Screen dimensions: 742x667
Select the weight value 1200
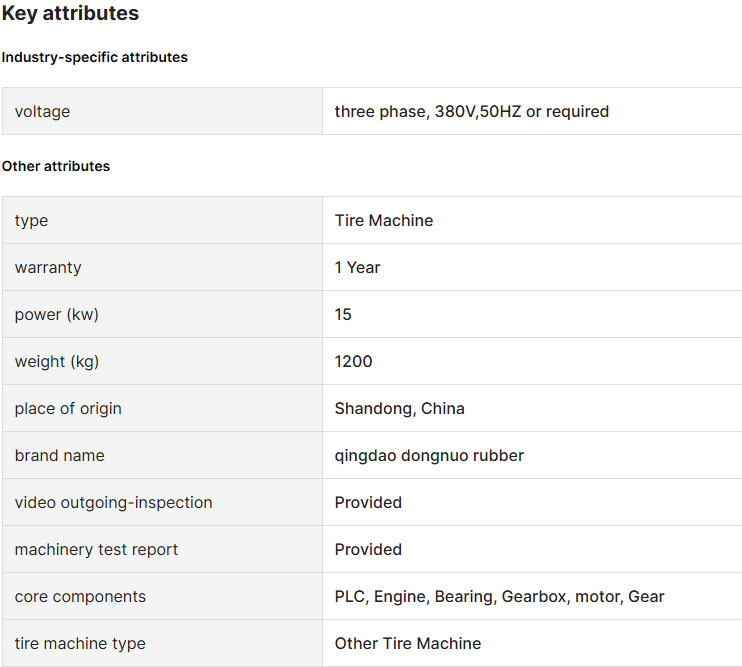(353, 361)
